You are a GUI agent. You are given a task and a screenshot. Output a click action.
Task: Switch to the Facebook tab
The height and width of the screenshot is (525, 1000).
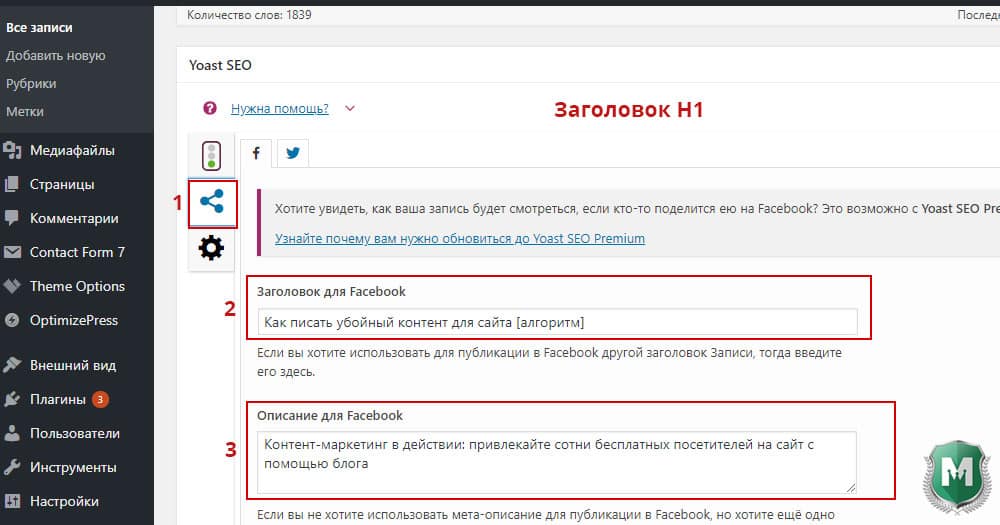coord(256,153)
